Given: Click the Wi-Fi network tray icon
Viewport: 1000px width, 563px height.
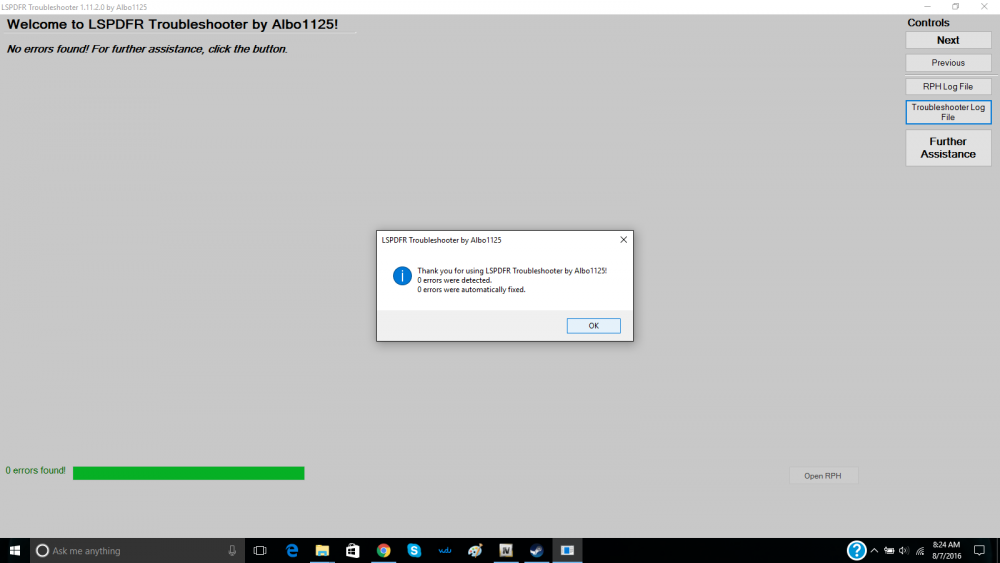Looking at the screenshot, I should (920, 550).
